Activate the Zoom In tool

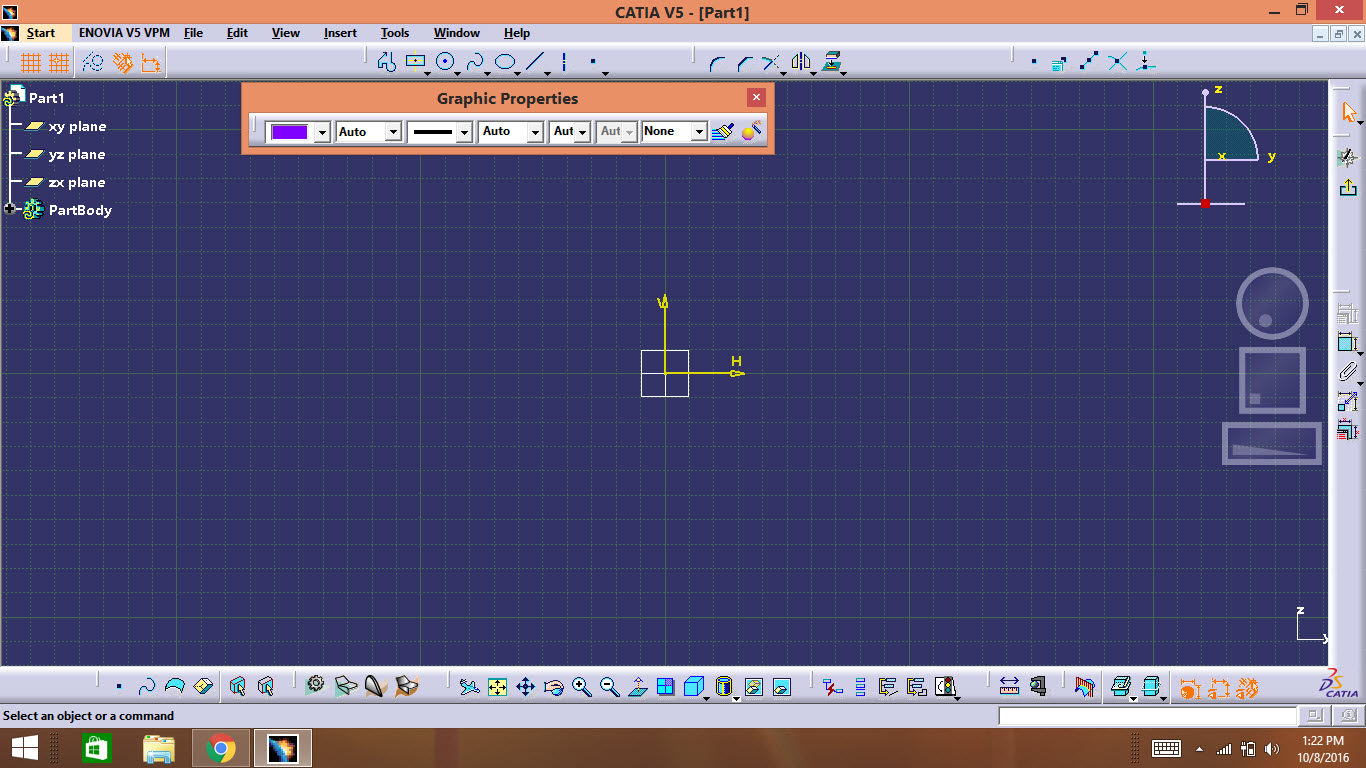point(580,686)
